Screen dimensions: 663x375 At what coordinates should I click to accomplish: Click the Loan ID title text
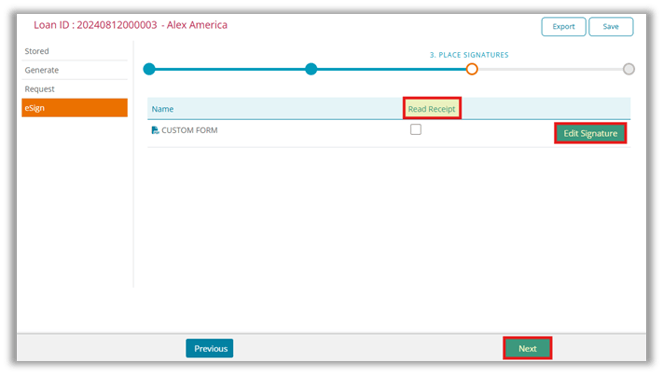coord(131,25)
